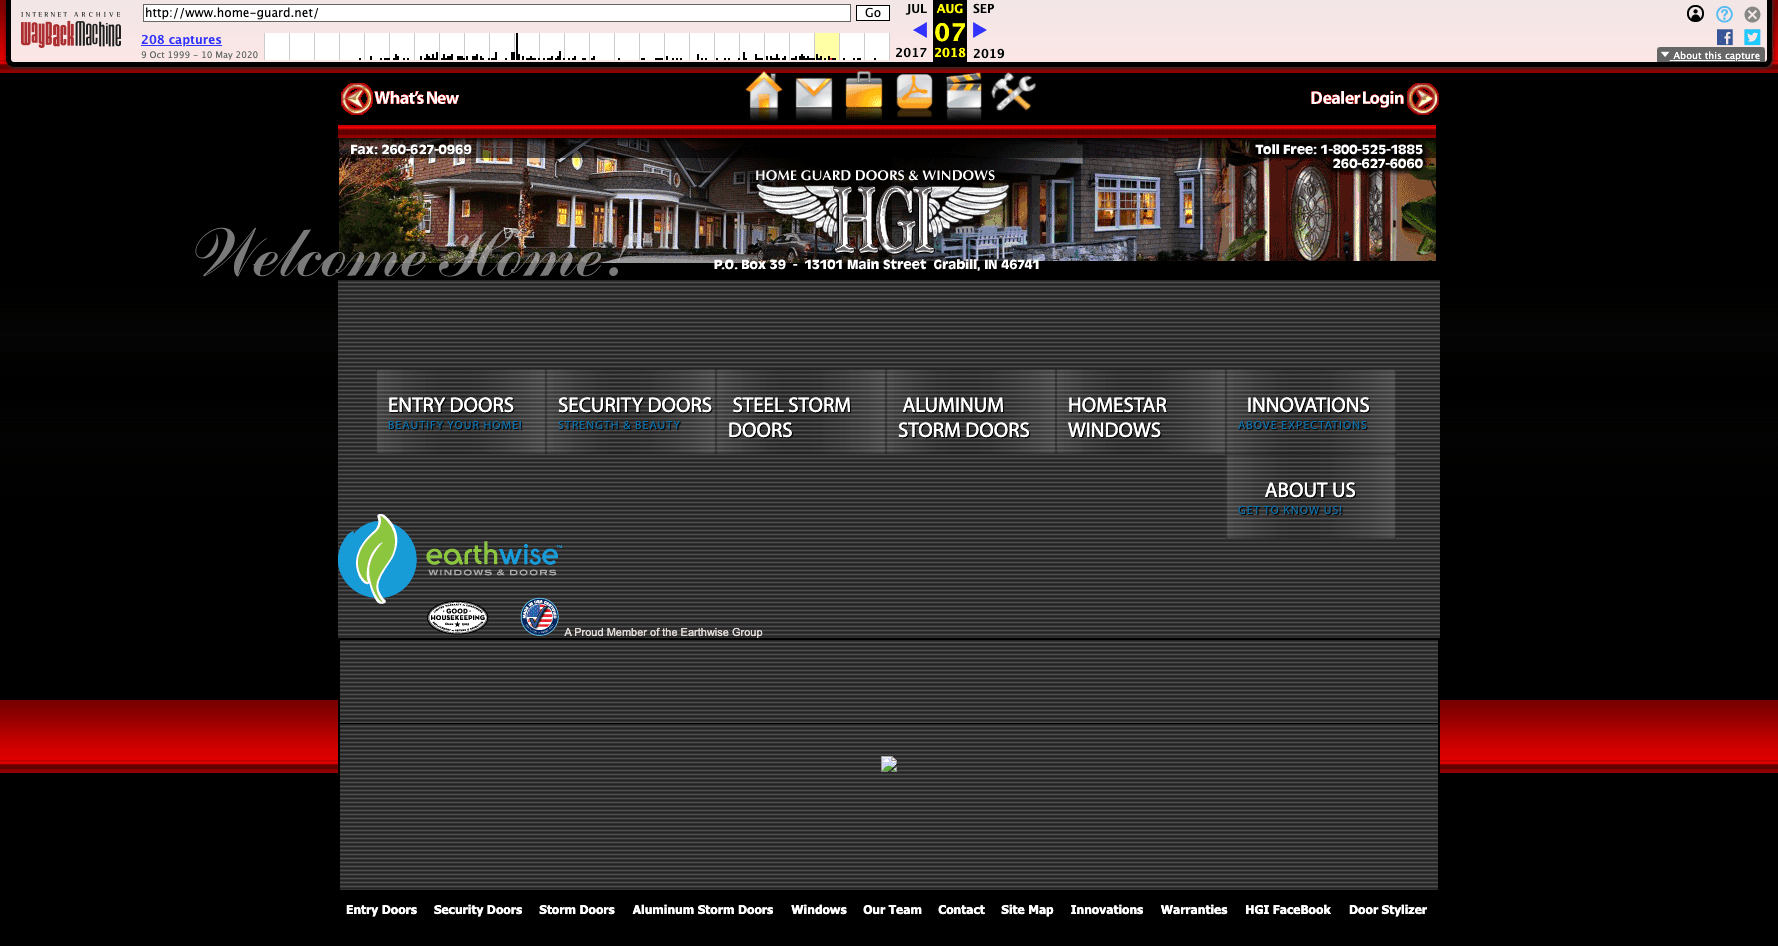Open the Security Doors tile
The image size is (1778, 946).
coord(631,411)
